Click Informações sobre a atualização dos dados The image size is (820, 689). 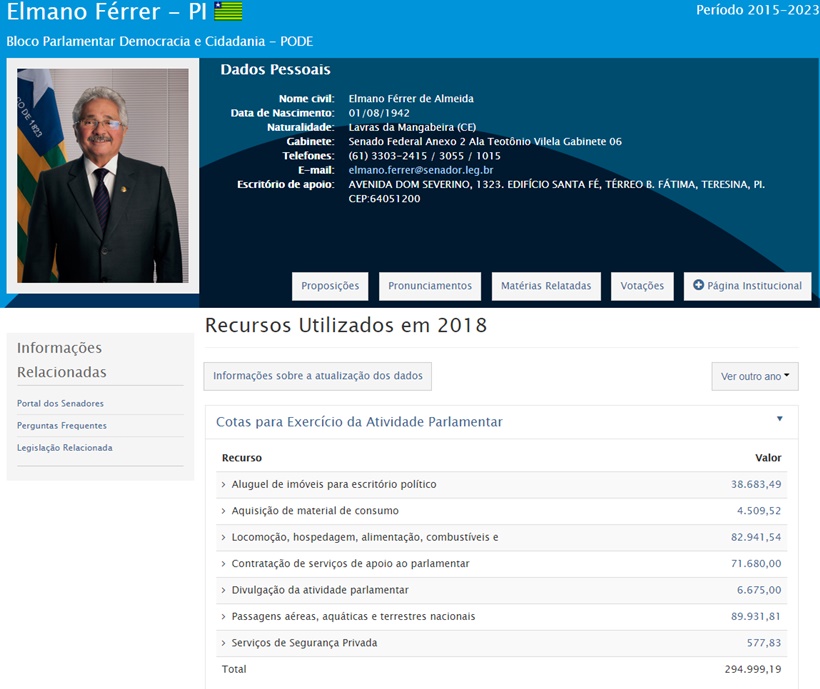[317, 376]
